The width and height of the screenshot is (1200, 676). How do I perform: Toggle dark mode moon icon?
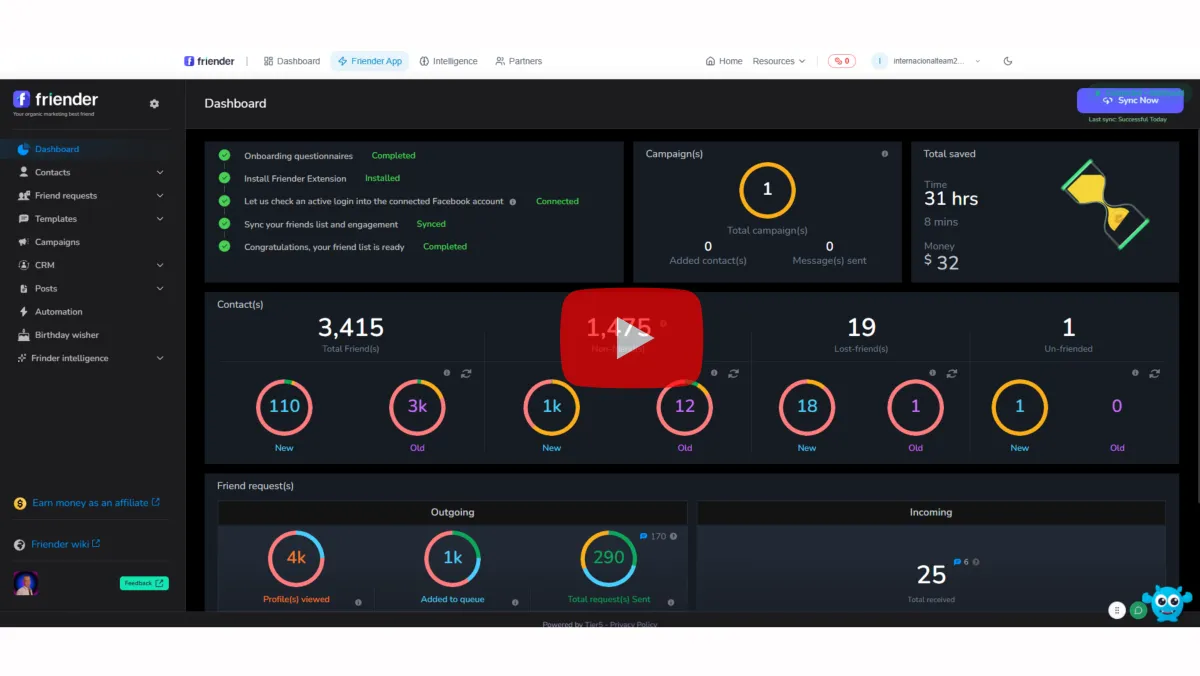(1008, 61)
